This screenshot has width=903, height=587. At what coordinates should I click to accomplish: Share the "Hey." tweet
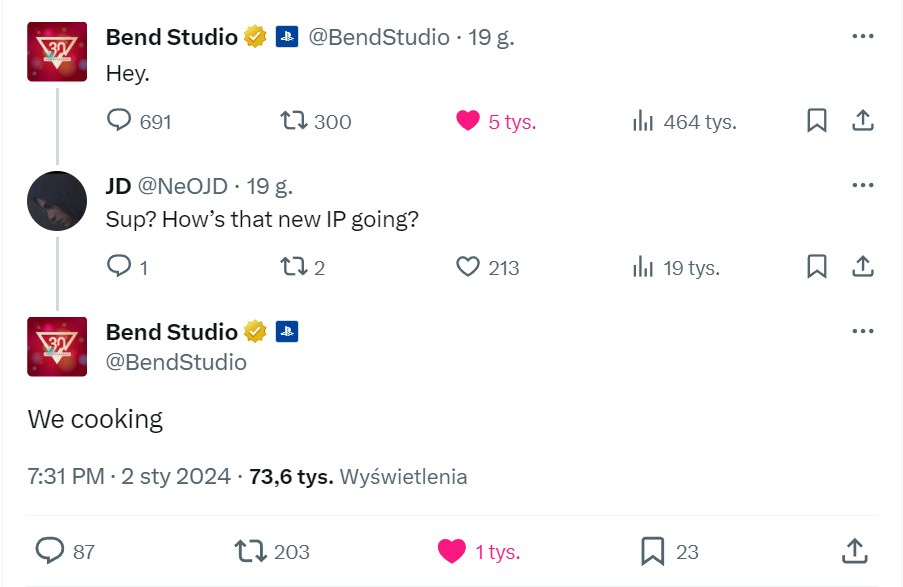tap(863, 121)
